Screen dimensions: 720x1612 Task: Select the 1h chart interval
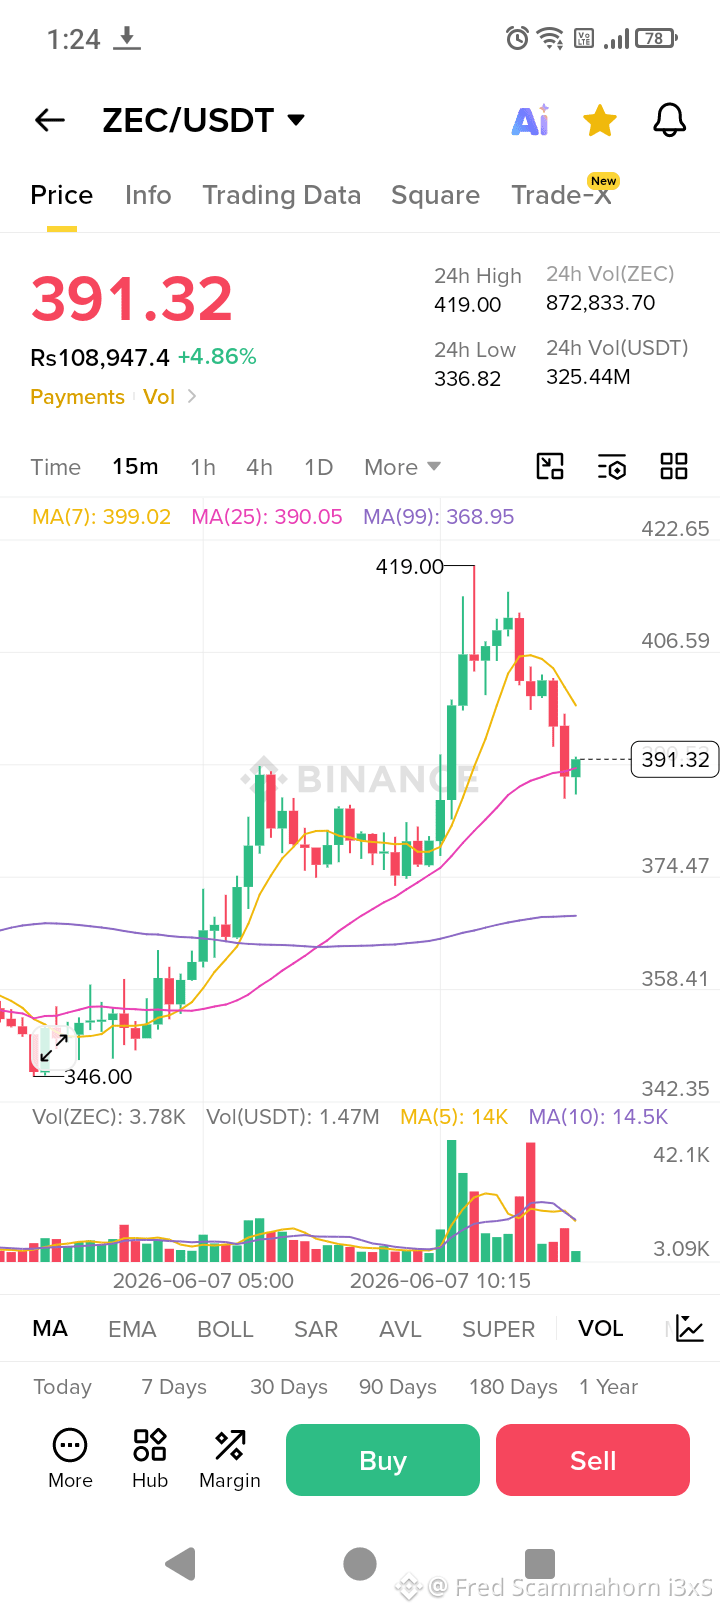point(203,467)
